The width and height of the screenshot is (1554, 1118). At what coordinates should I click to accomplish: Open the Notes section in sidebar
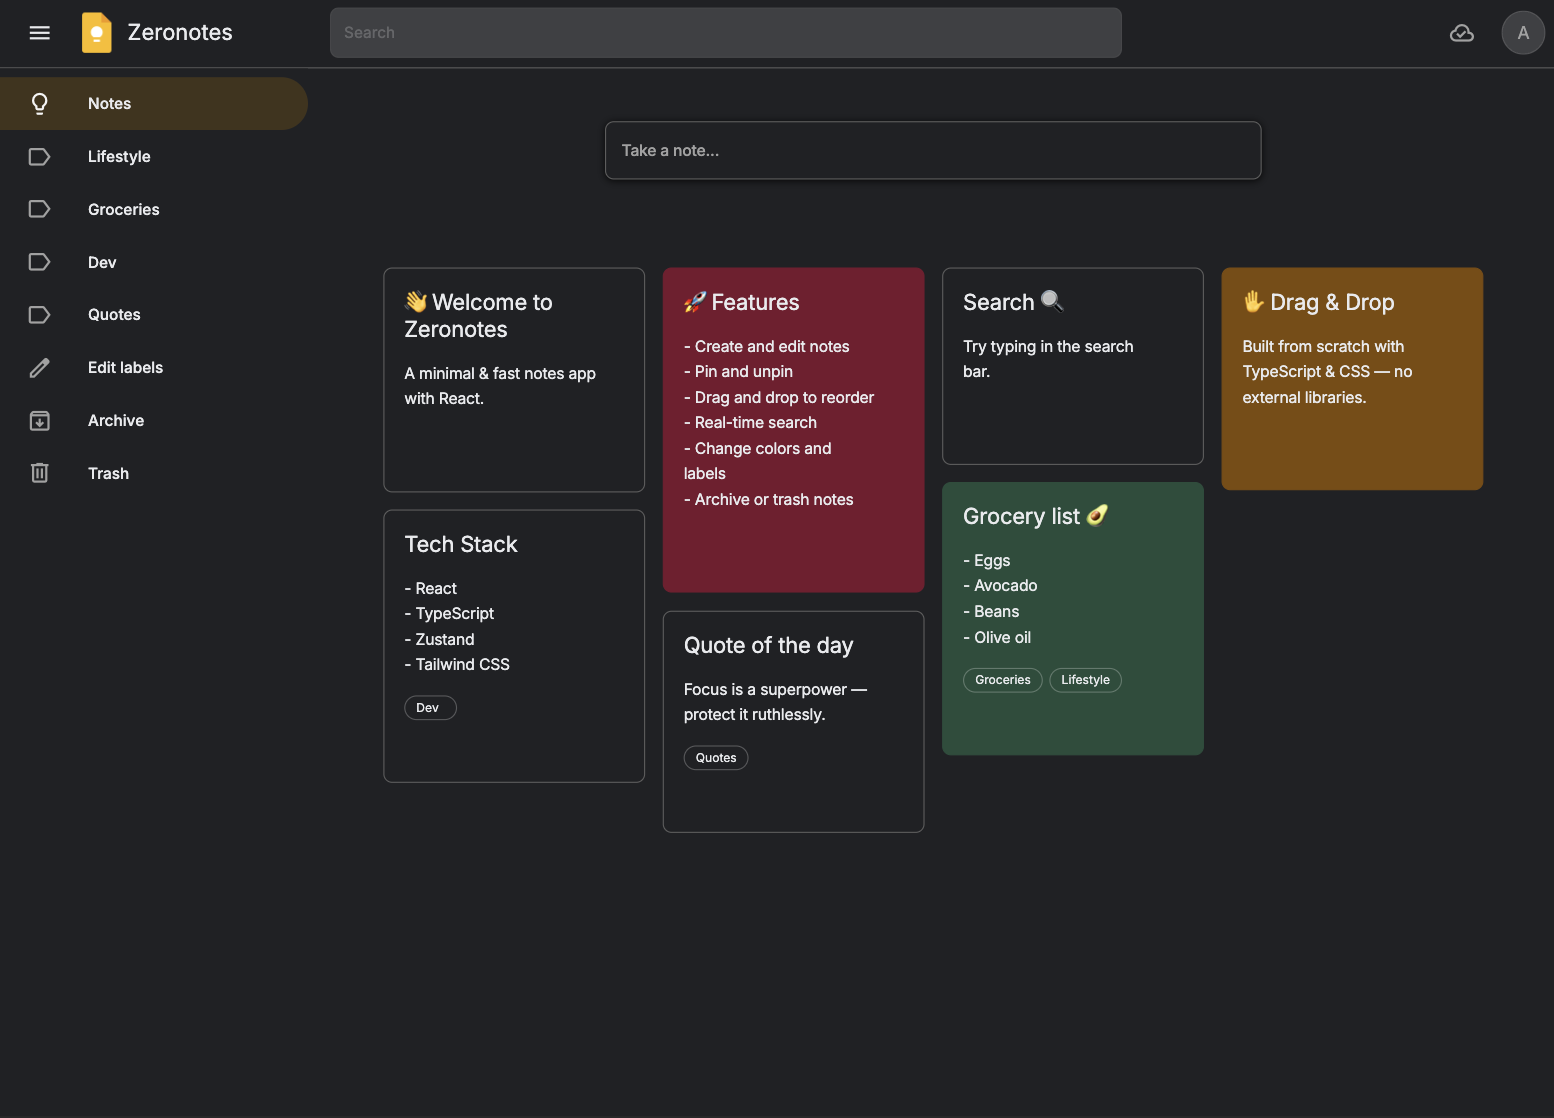pos(154,104)
